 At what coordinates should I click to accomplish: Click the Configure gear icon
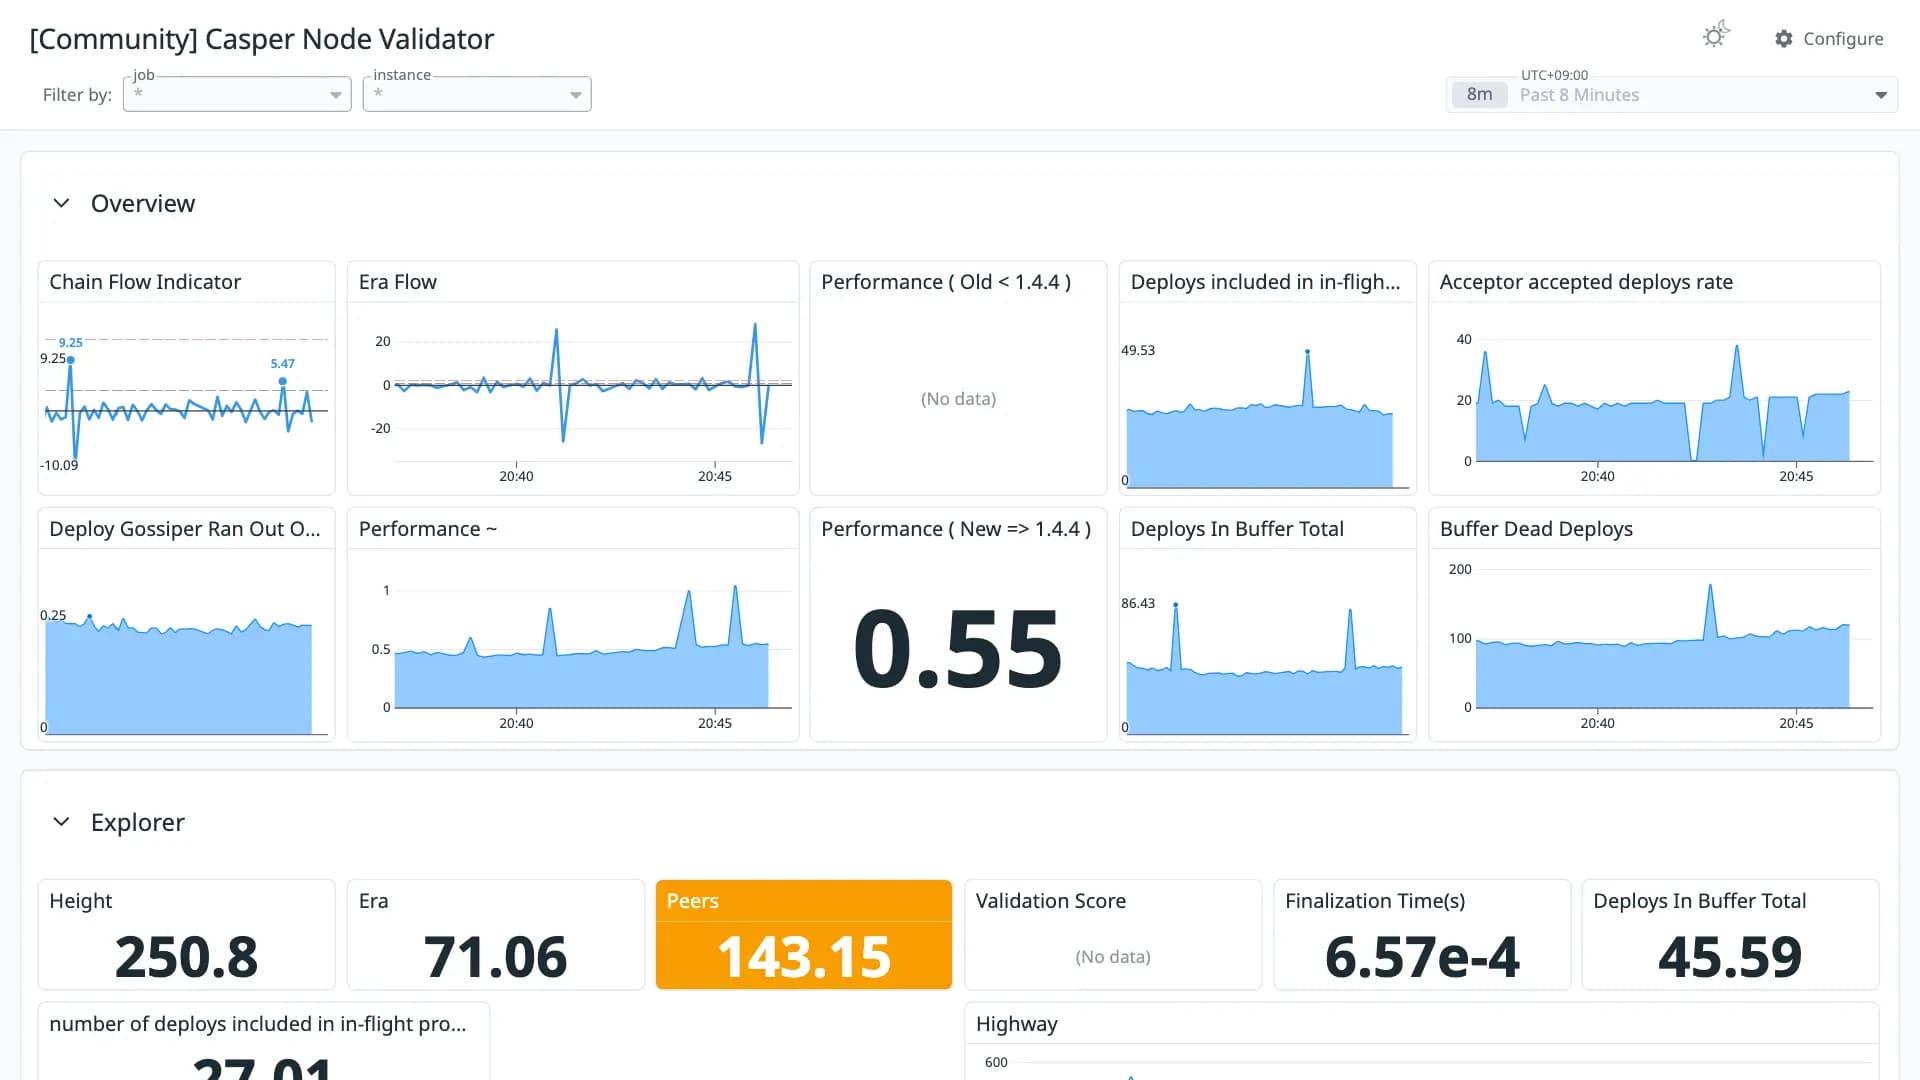point(1784,39)
